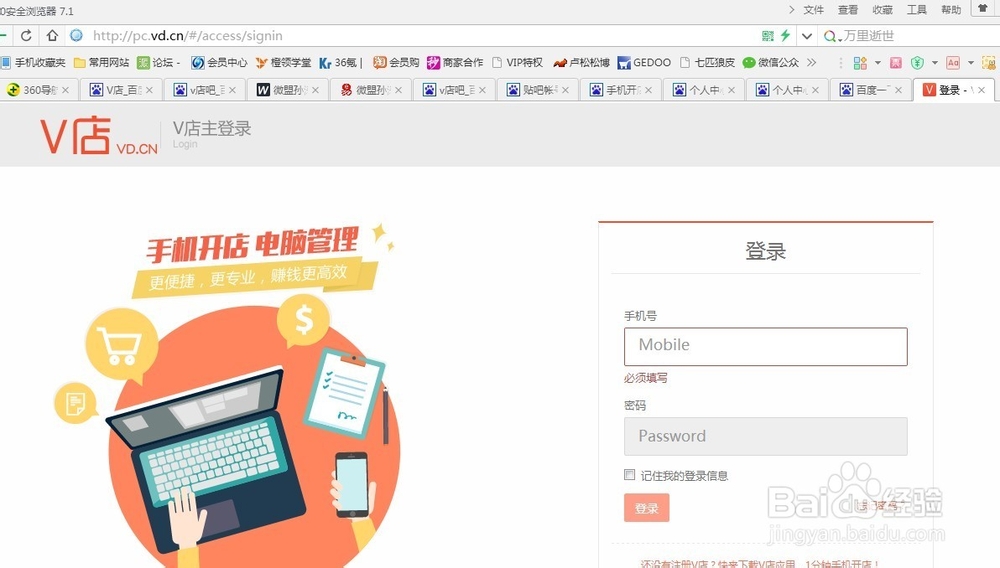Open the 橙领学堂 bookmark
Image resolution: width=1000 pixels, height=568 pixels.
(283, 62)
